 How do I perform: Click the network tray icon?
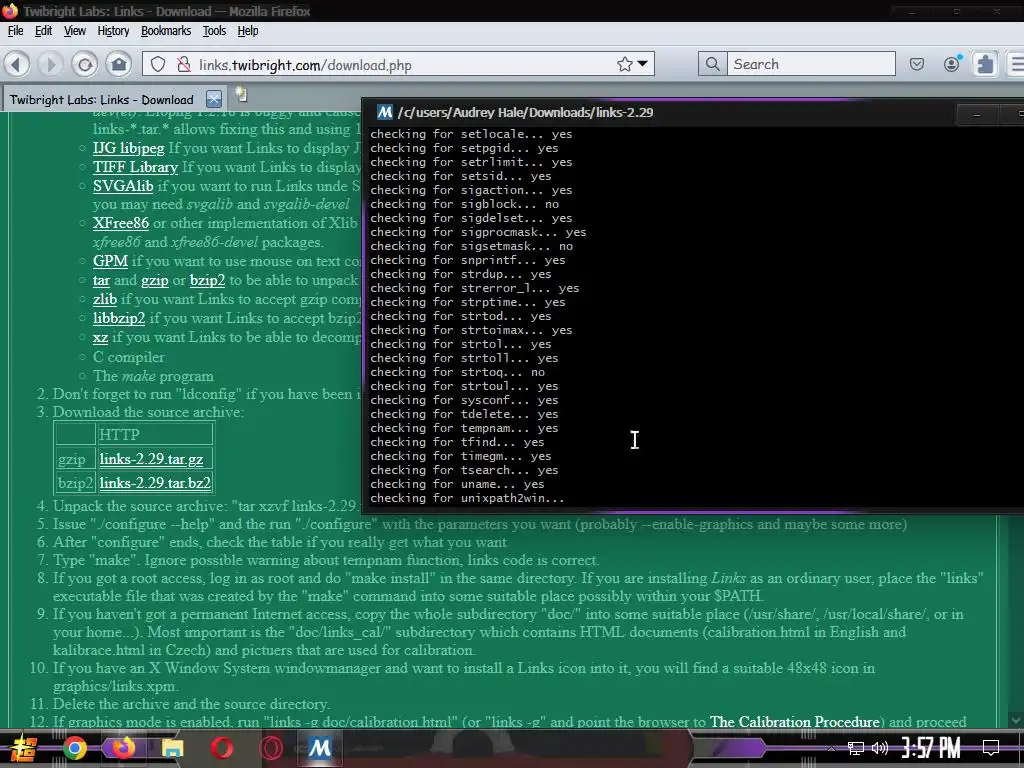coord(855,748)
